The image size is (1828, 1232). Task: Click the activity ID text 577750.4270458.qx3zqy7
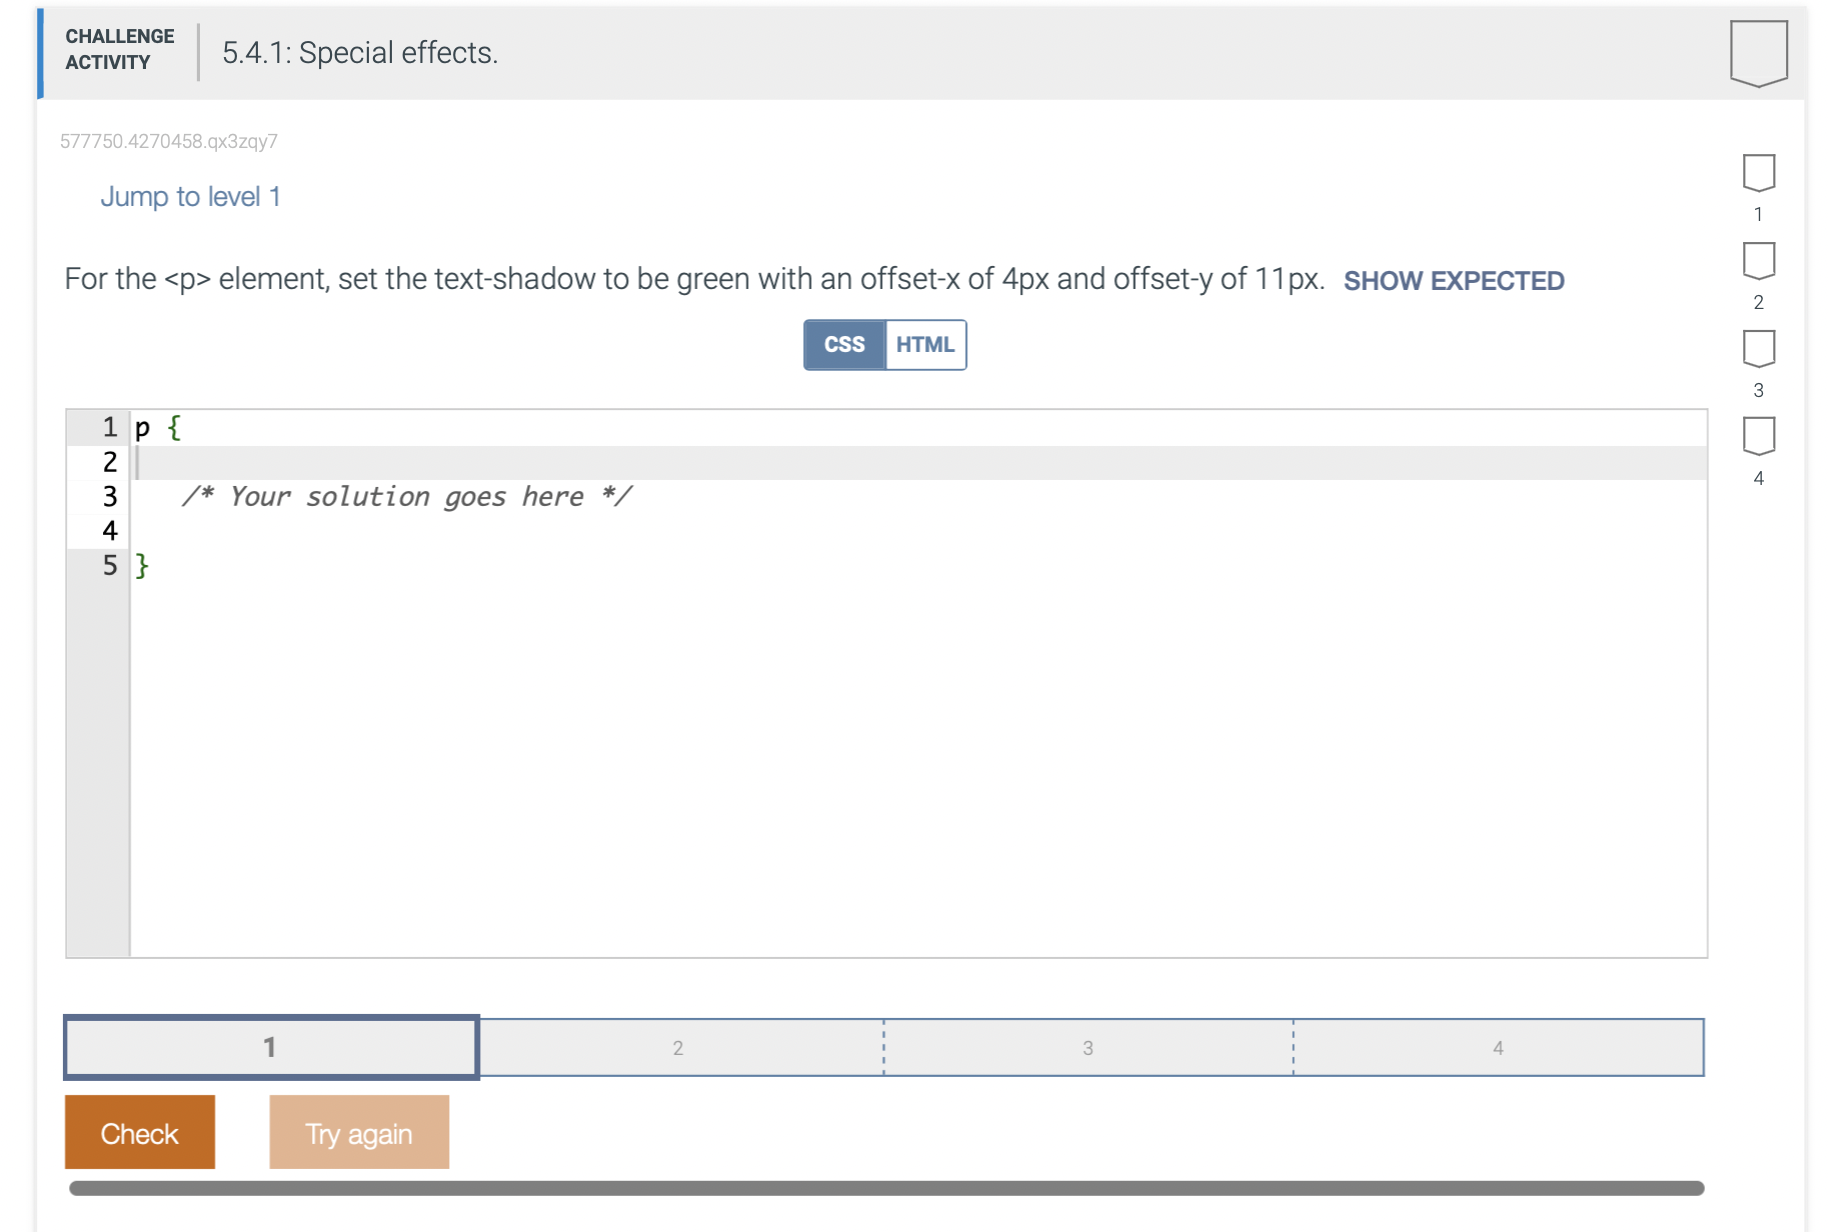tap(168, 141)
